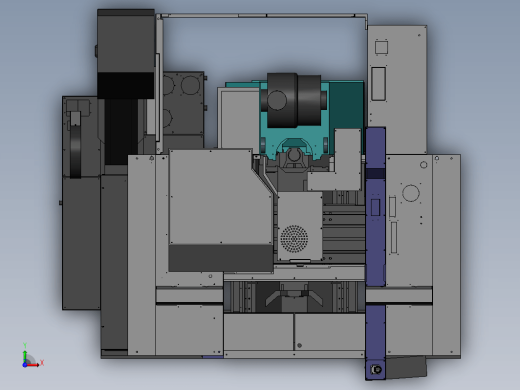Select the black cylindrical spindle motor
This screenshot has height=390, width=520.
click(294, 100)
